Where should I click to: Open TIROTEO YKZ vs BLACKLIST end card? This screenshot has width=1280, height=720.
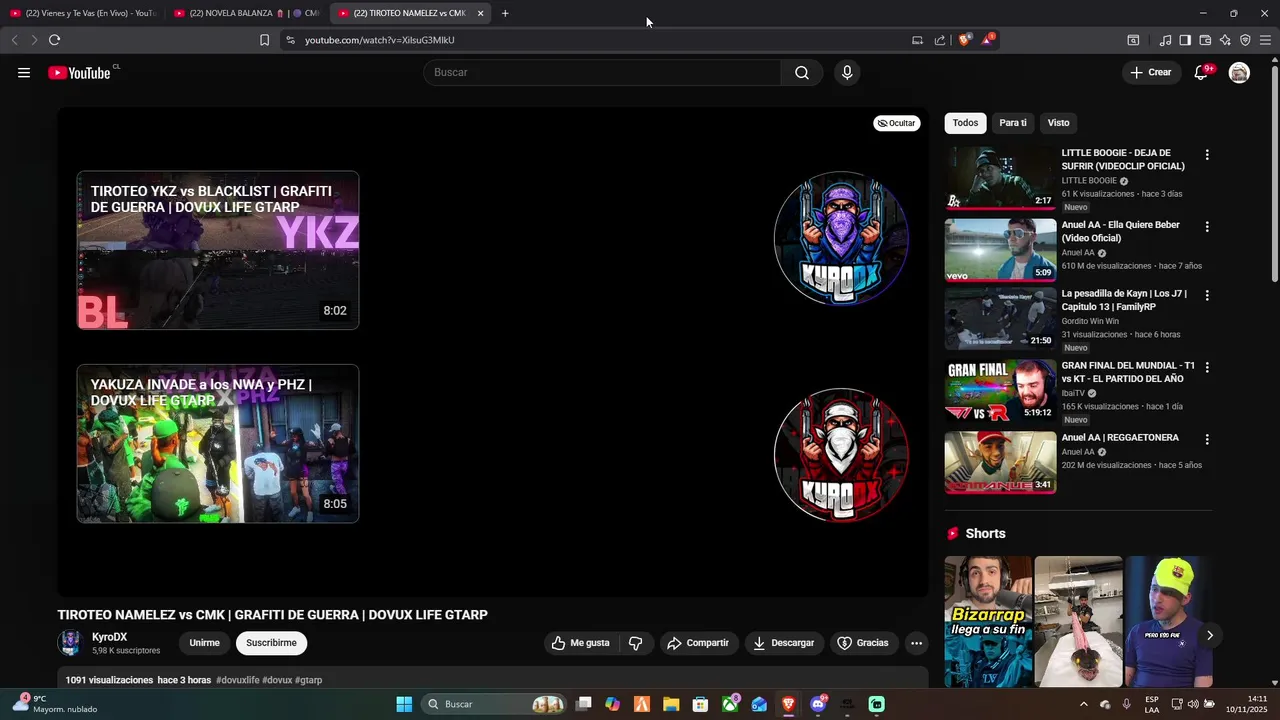pyautogui.click(x=218, y=250)
